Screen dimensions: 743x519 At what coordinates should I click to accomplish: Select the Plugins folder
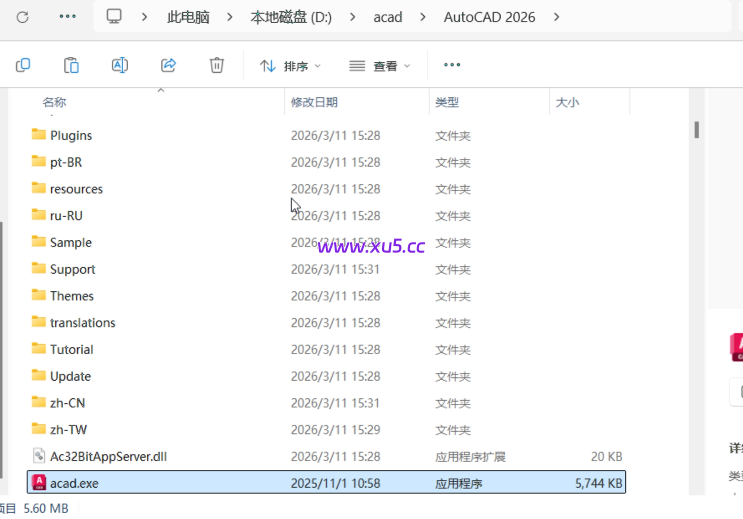(x=70, y=135)
